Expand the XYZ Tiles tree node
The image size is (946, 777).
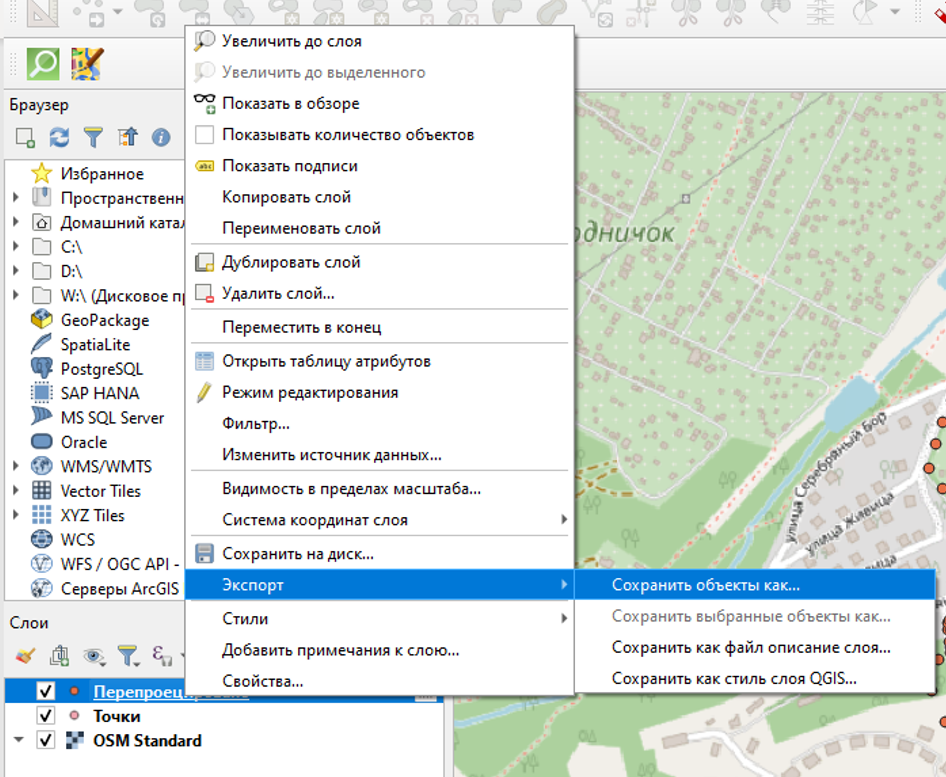tap(16, 515)
